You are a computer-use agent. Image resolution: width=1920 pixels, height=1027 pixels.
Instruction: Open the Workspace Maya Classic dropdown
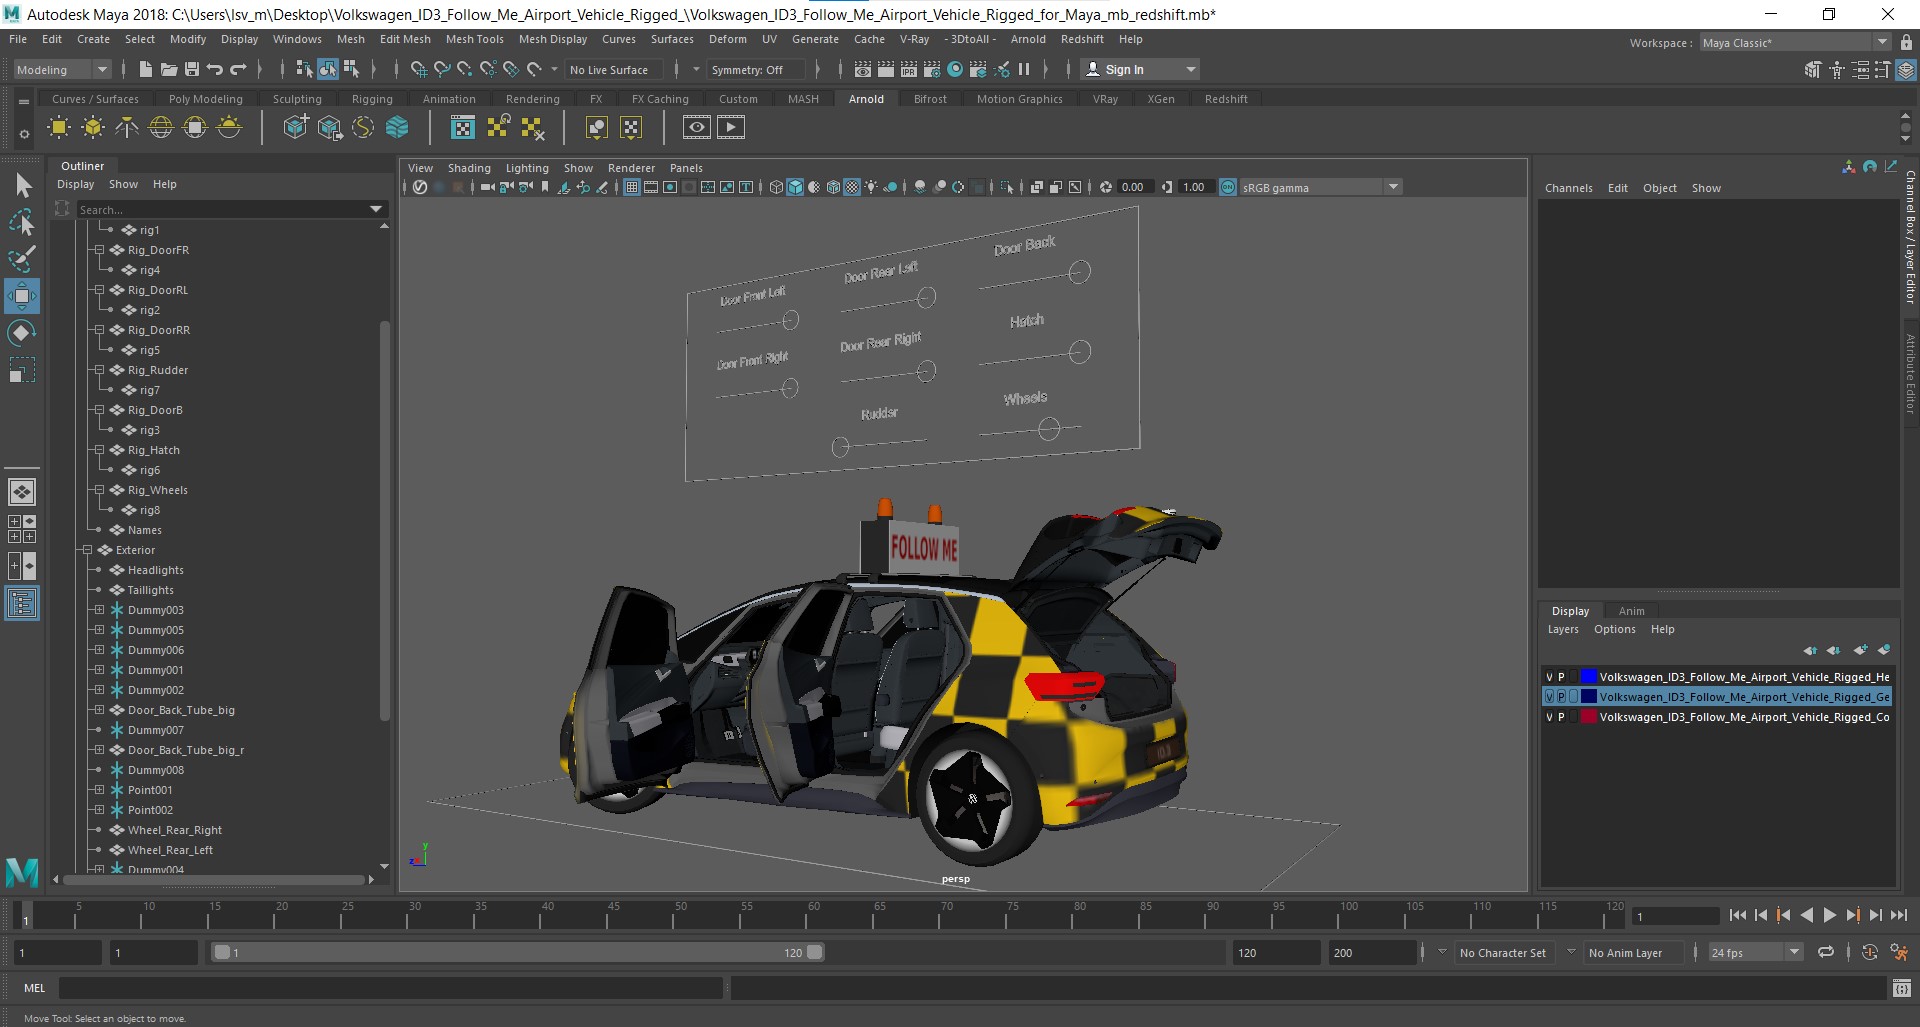[x=1795, y=42]
